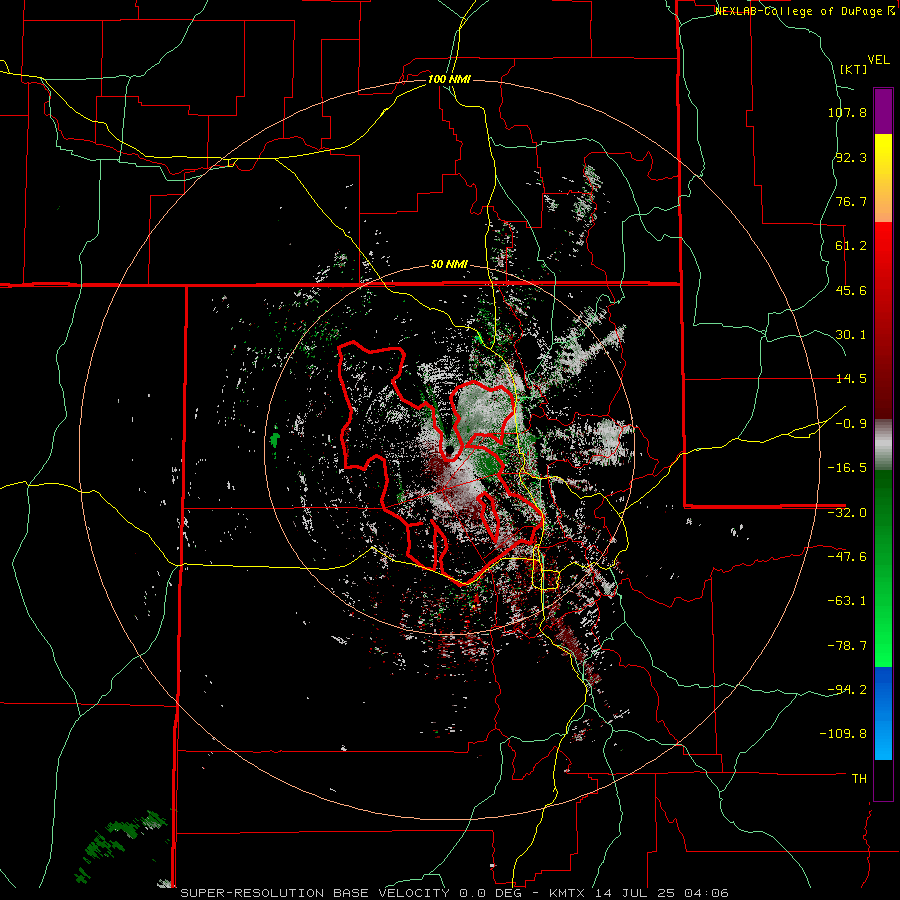This screenshot has height=900, width=900.
Task: Click the '[KT]' units label
Action: pyautogui.click(x=853, y=69)
